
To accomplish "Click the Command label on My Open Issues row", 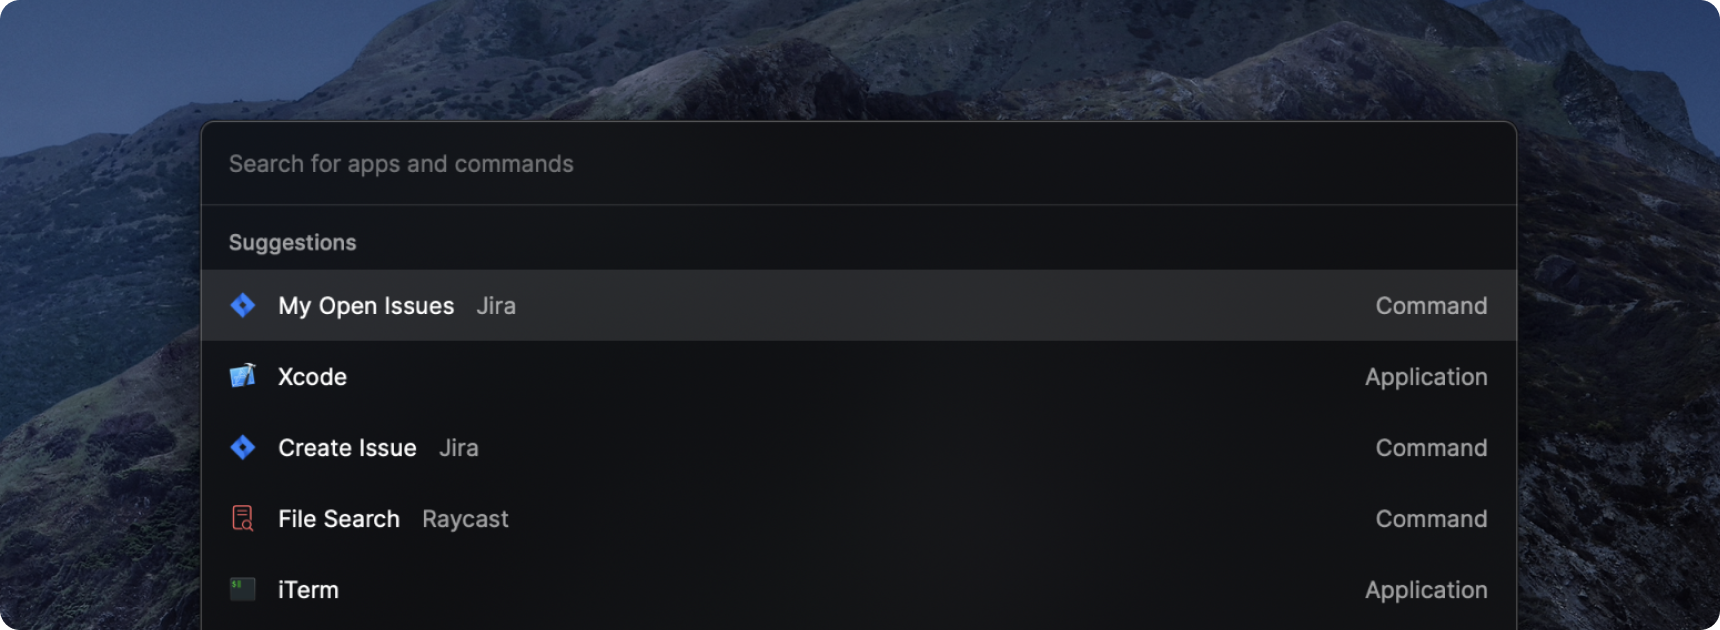I will 1431,306.
